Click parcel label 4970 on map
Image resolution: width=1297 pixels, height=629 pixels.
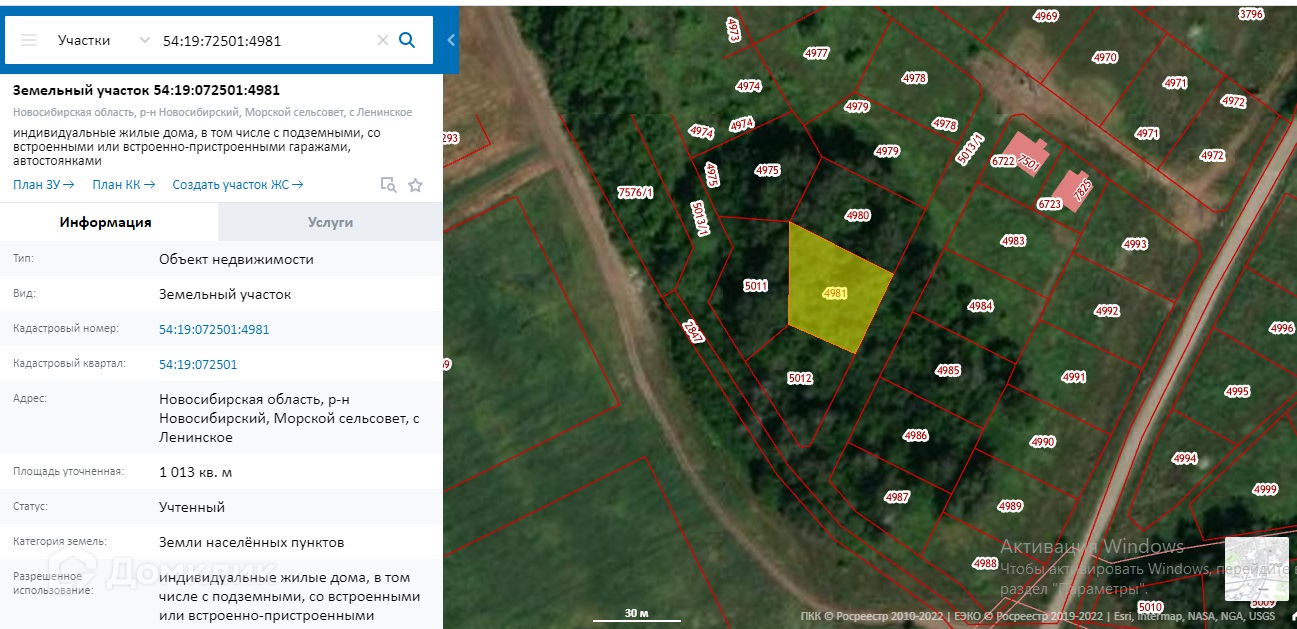[x=1105, y=58]
